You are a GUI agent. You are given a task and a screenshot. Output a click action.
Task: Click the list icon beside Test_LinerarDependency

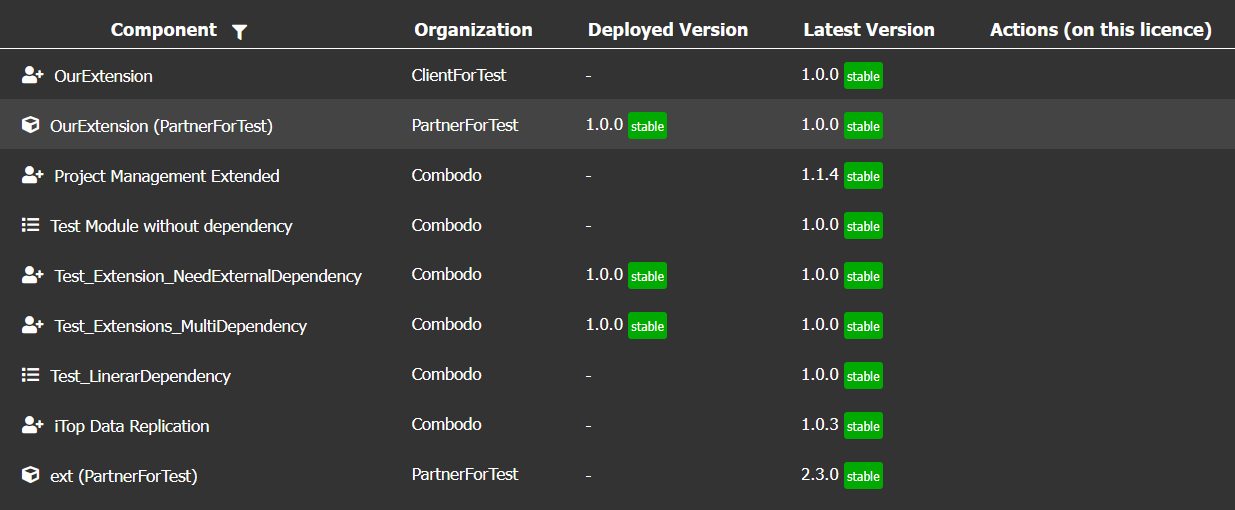click(30, 375)
